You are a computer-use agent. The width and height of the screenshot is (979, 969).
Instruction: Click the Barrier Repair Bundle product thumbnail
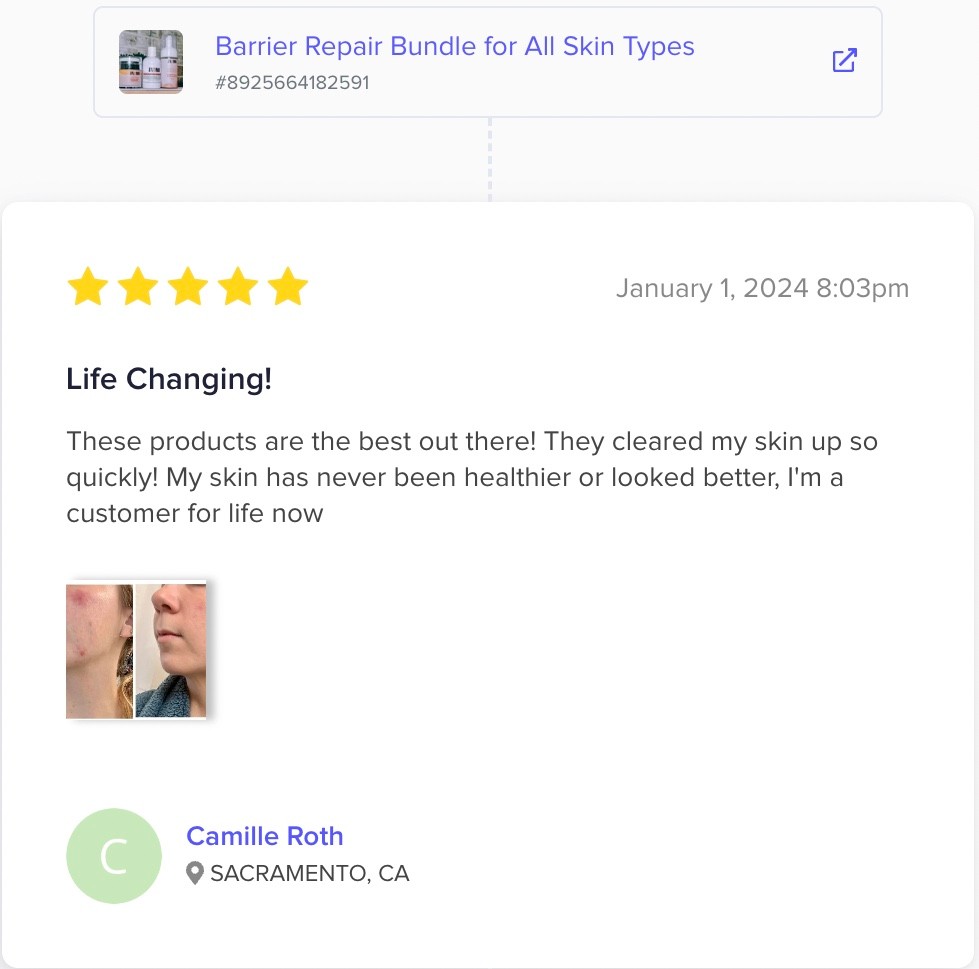click(x=151, y=62)
